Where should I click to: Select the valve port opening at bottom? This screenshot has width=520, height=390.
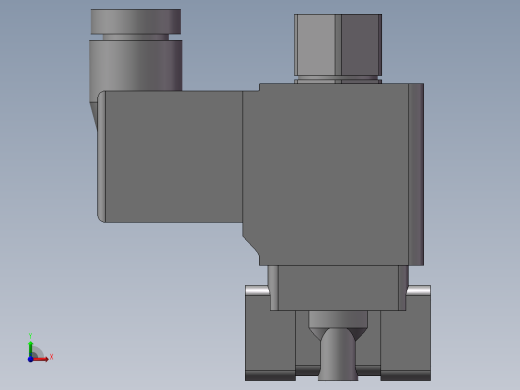click(338, 354)
